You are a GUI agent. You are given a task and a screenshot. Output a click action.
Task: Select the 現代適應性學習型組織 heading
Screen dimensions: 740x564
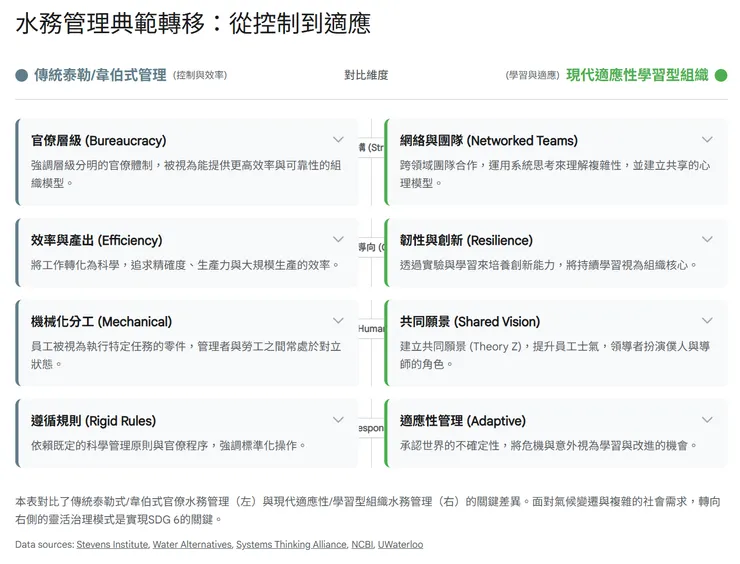coord(637,75)
